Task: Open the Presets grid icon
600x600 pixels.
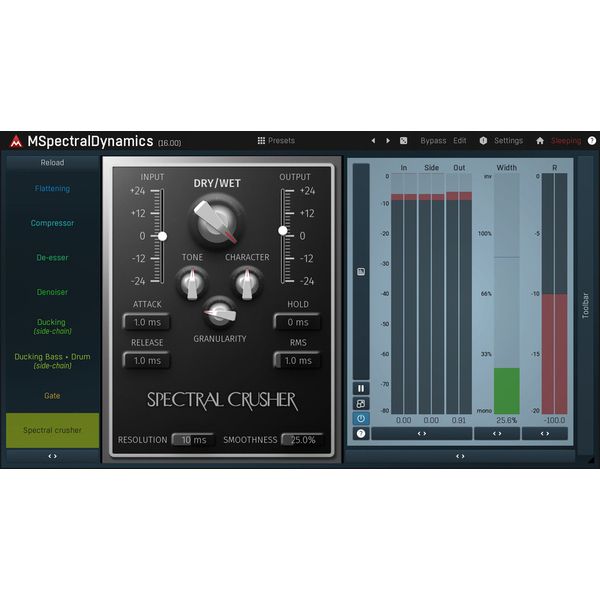Action: (x=261, y=140)
